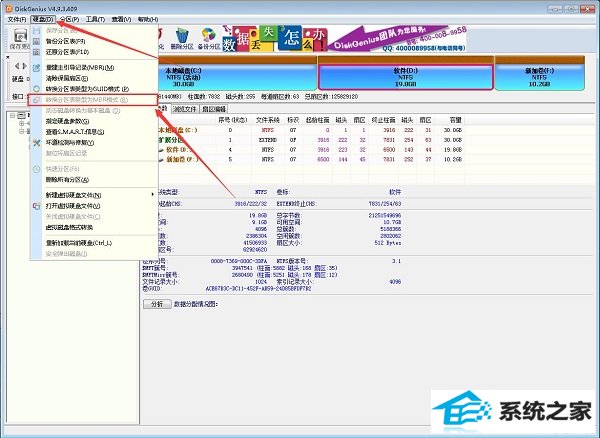This screenshot has height=438, width=600.
Task: Choose 坏道检测与修复(Y) menu entry
Action: tap(94, 143)
